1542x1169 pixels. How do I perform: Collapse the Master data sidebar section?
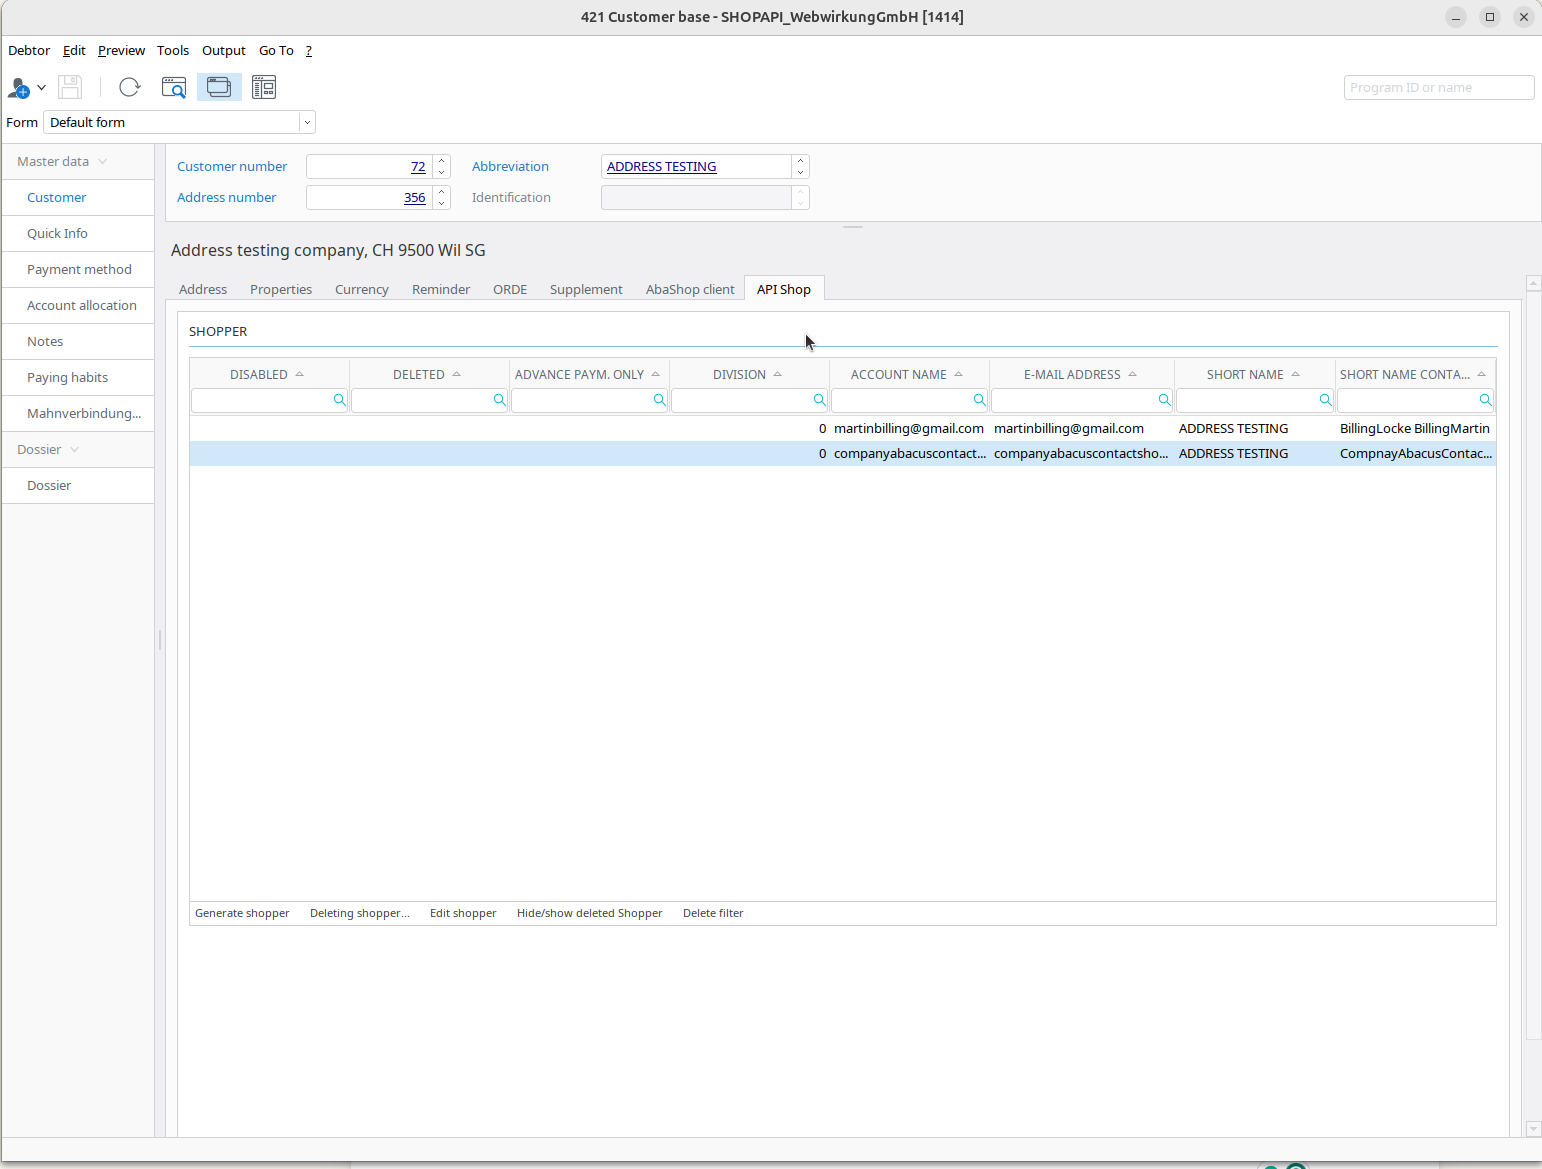coord(62,161)
